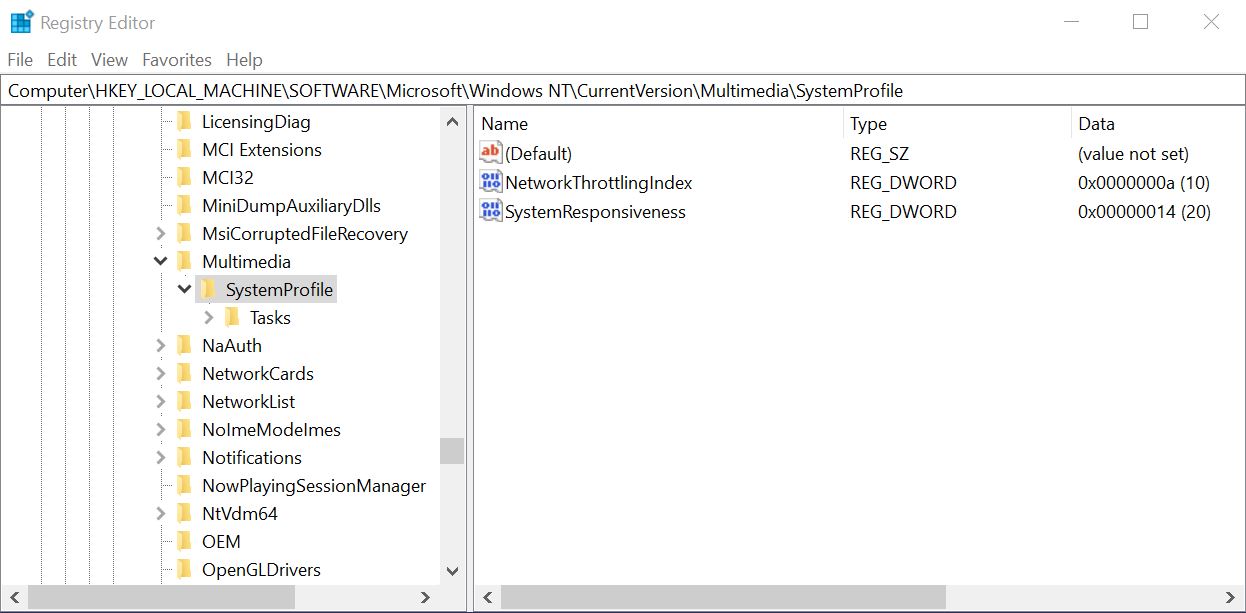Click the Tasks folder icon

[x=232, y=317]
